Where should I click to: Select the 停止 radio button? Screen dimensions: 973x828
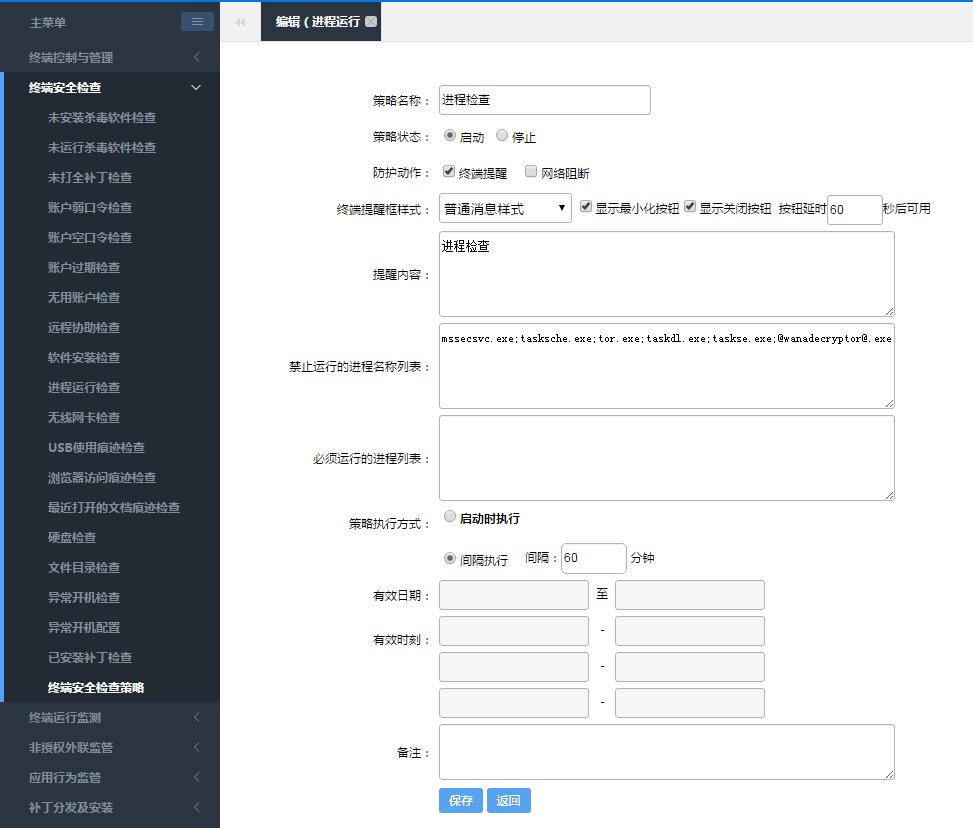502,136
